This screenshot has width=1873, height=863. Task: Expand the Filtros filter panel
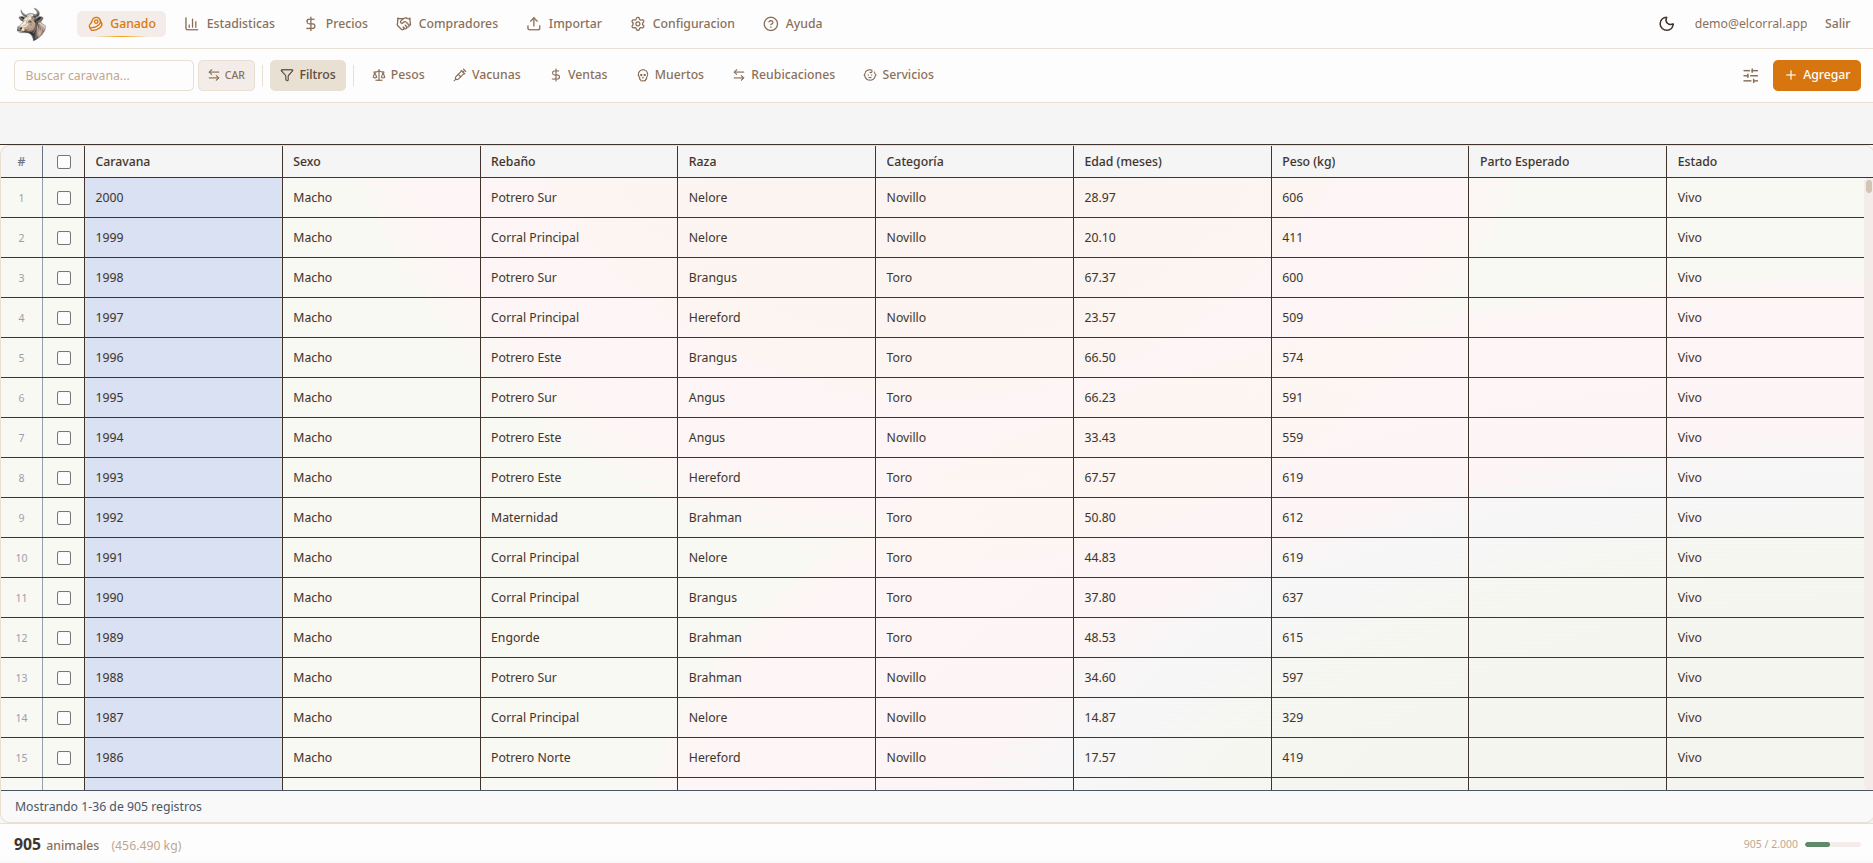pyautogui.click(x=308, y=75)
